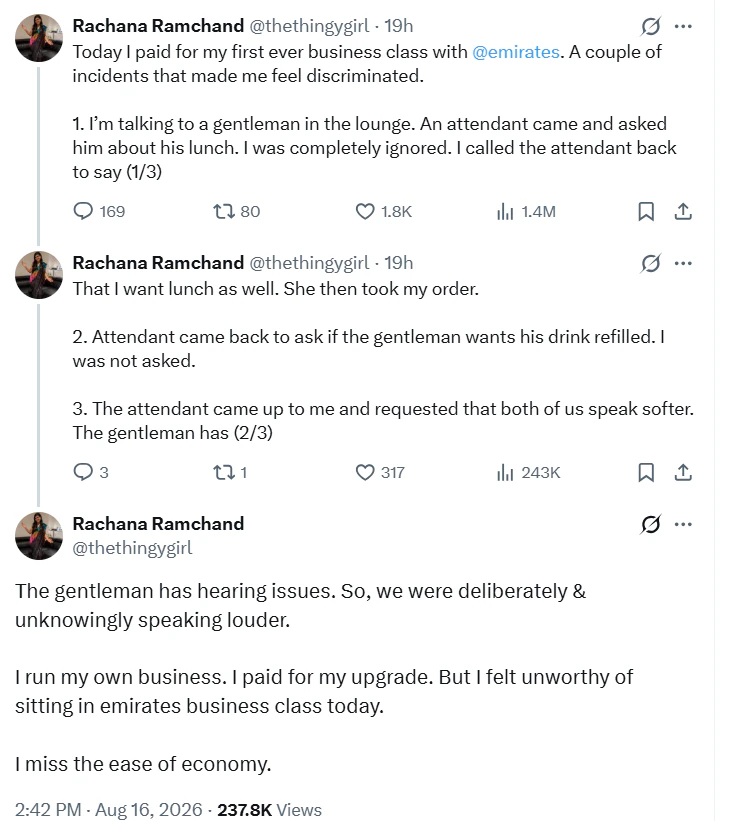Screen dimensions: 736x821
Task: Like the first tweet with 1.8K likes
Action: point(365,211)
